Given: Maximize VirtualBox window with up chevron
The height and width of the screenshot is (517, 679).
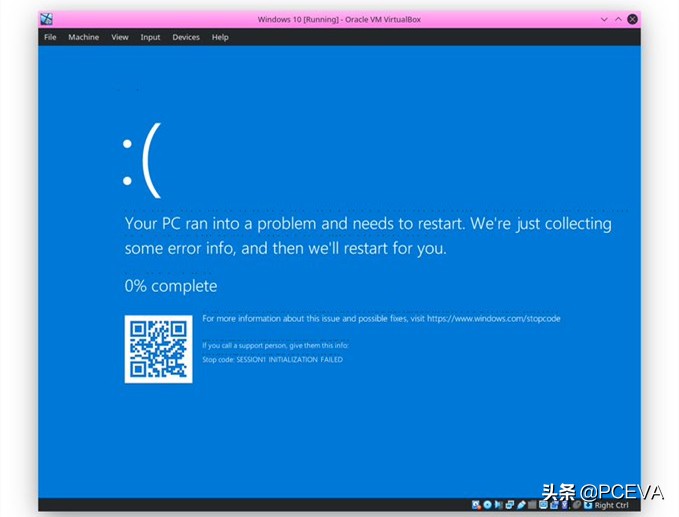Looking at the screenshot, I should point(618,19).
